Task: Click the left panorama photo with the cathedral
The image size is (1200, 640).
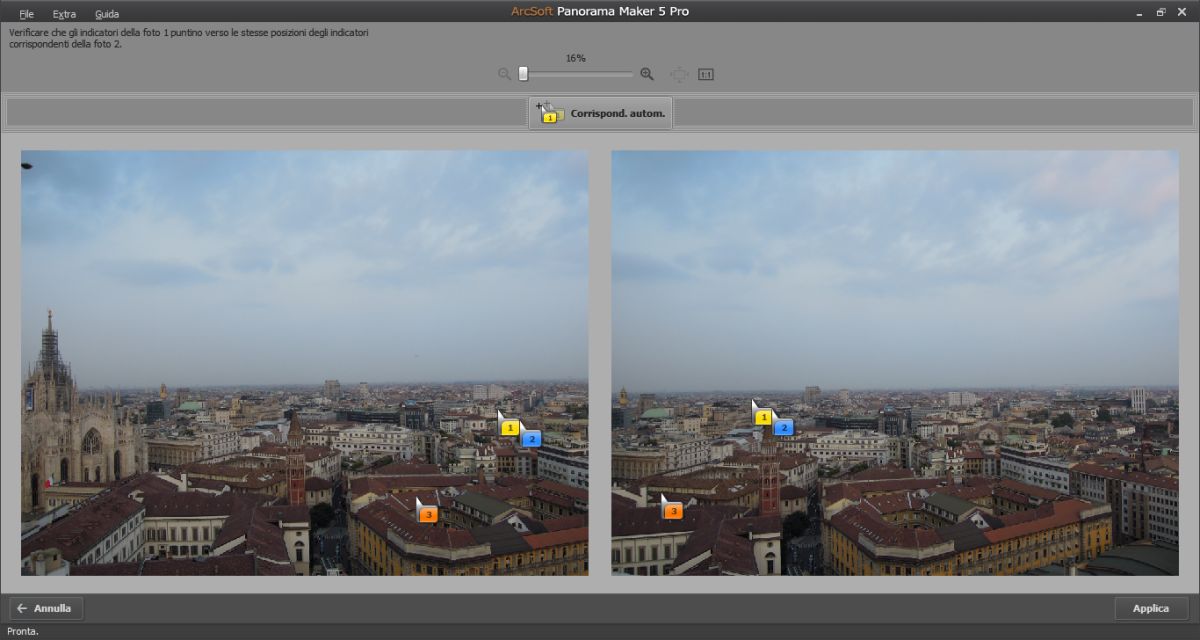Action: click(x=305, y=363)
